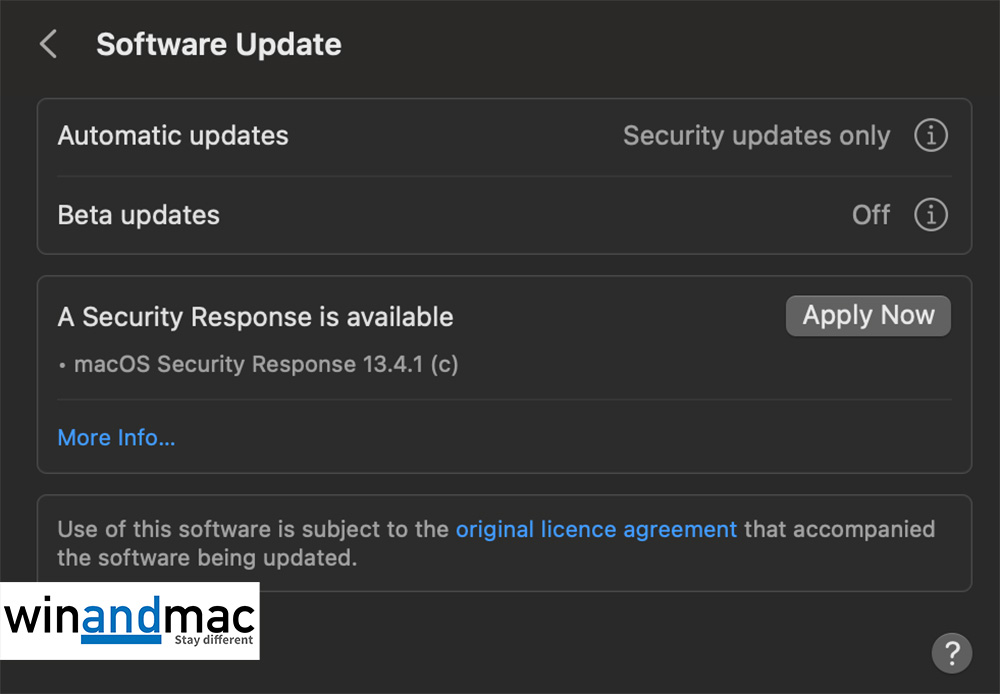The height and width of the screenshot is (694, 1000).
Task: Click the winandmac logo watermark
Action: [130, 621]
